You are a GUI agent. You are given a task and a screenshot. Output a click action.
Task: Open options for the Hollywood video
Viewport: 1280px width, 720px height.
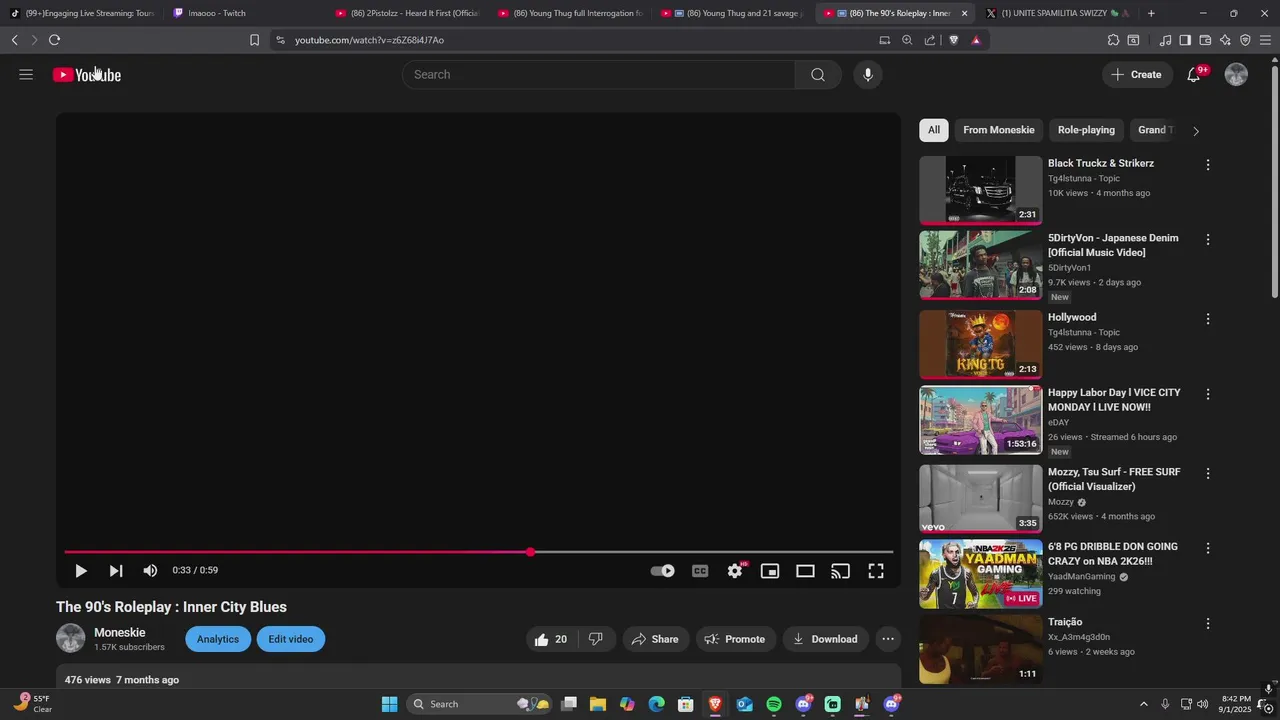pos(1208,319)
